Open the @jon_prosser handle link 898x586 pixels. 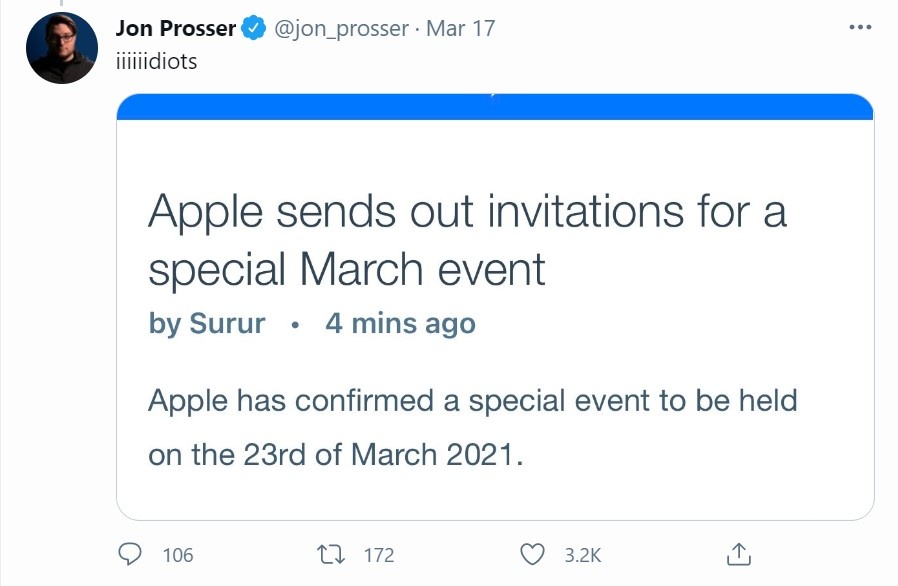(340, 29)
